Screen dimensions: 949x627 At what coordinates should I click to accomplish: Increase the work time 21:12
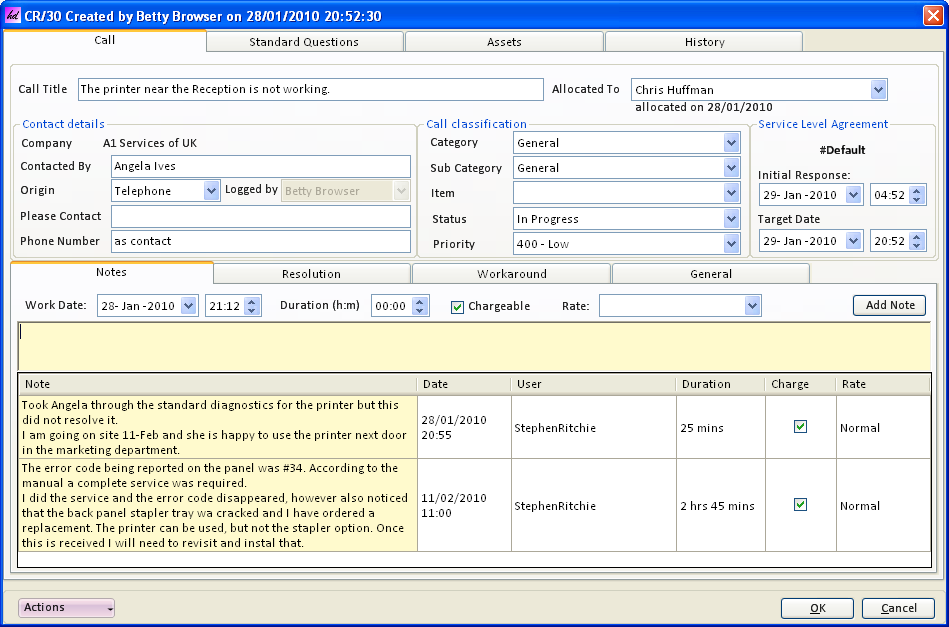(x=252, y=301)
